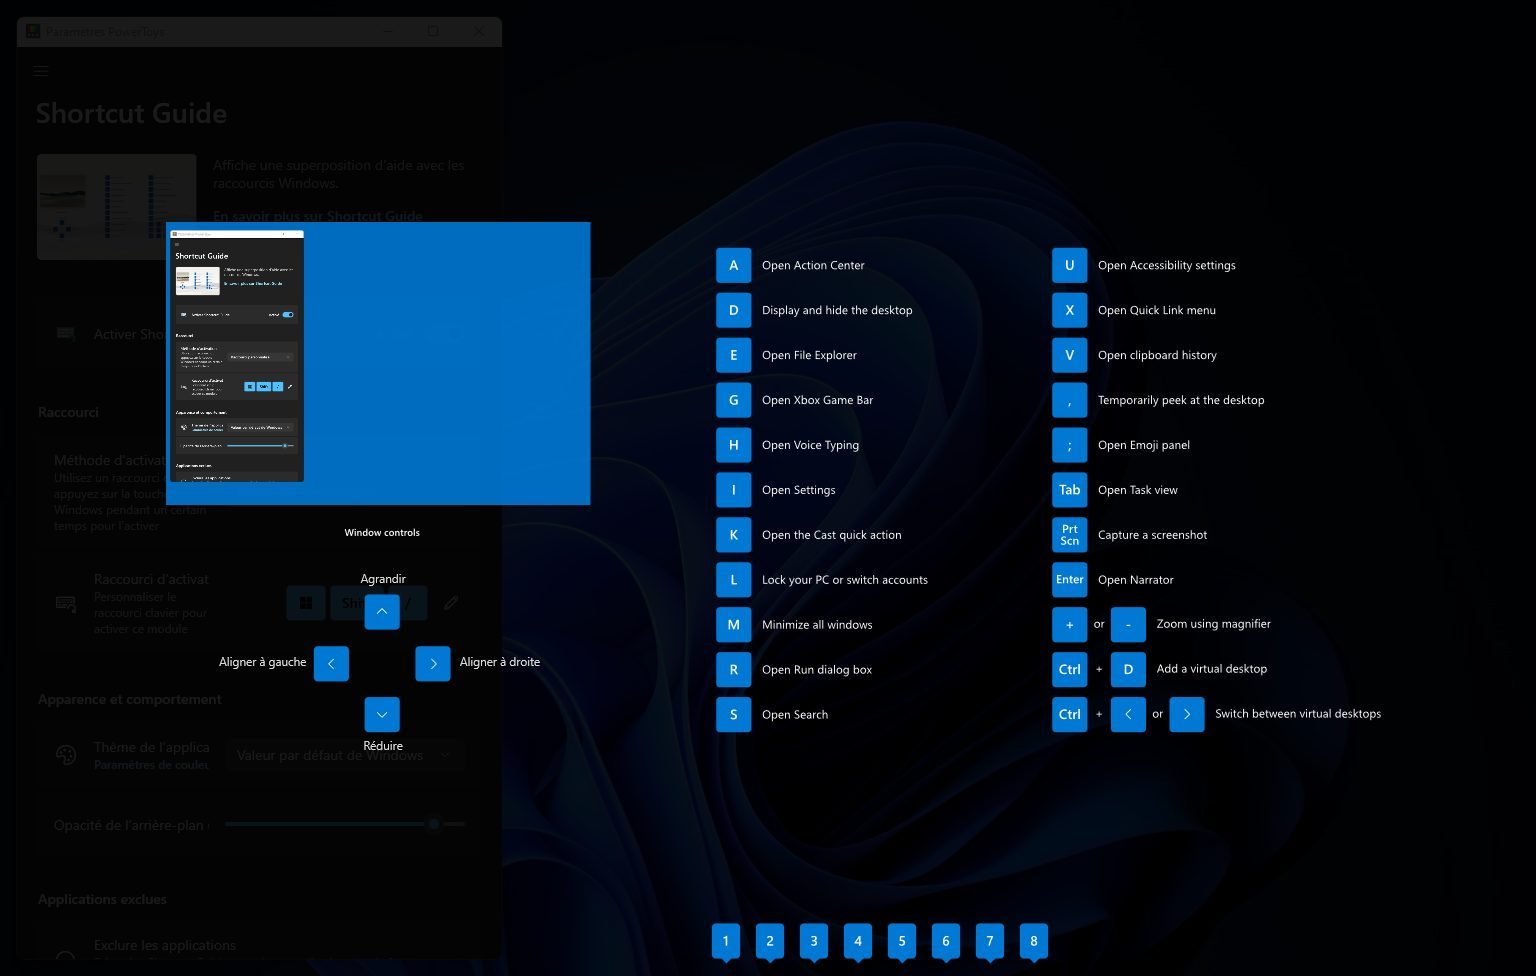Click right arrow key in Switch between virtual desktops row
1536x976 pixels.
click(x=1186, y=714)
